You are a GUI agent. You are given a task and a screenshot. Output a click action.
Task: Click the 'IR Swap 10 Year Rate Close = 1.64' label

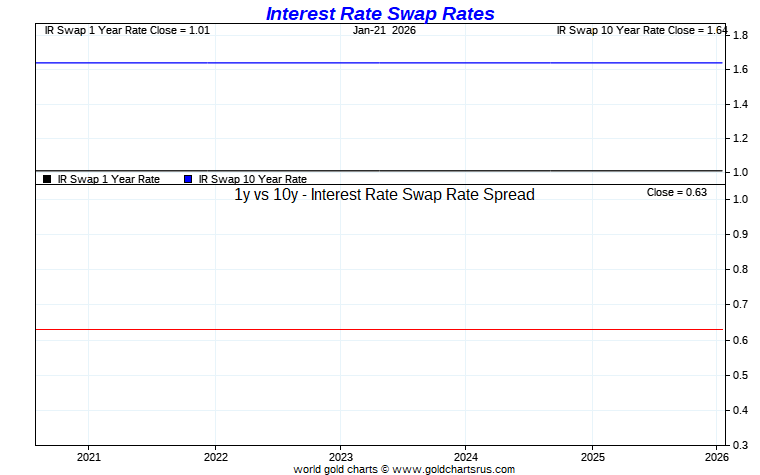pos(642,30)
